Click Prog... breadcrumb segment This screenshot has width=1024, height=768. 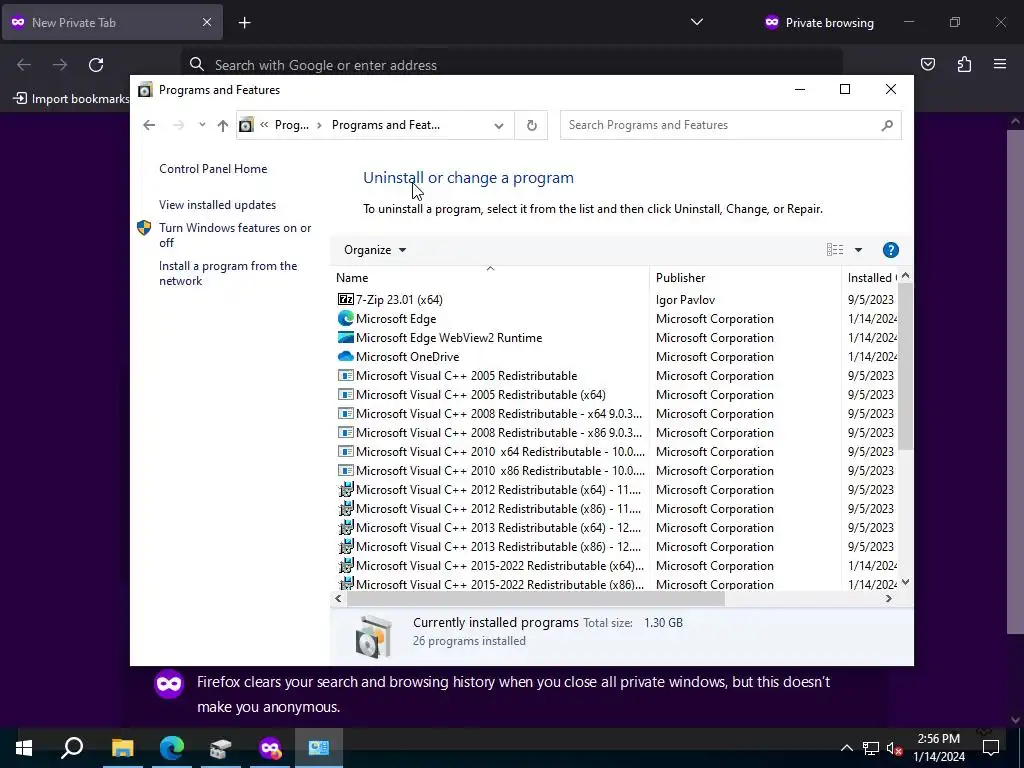(x=292, y=125)
